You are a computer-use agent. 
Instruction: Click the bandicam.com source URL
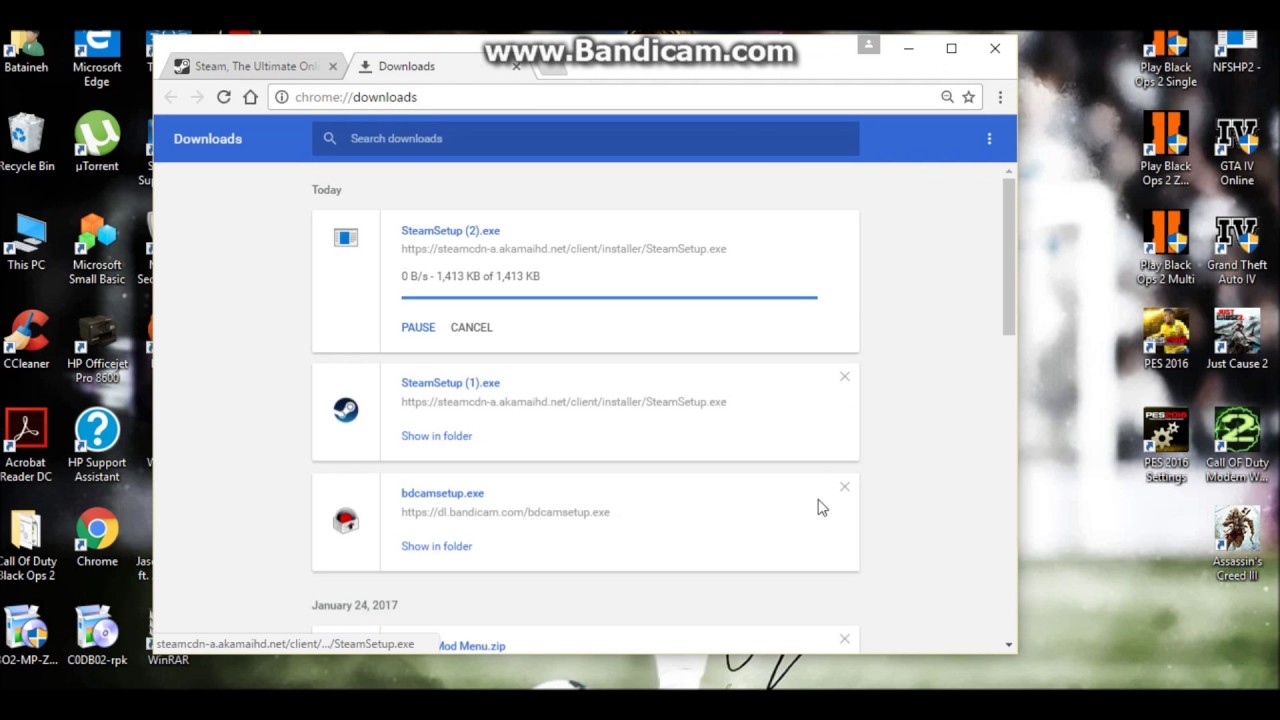[x=505, y=512]
